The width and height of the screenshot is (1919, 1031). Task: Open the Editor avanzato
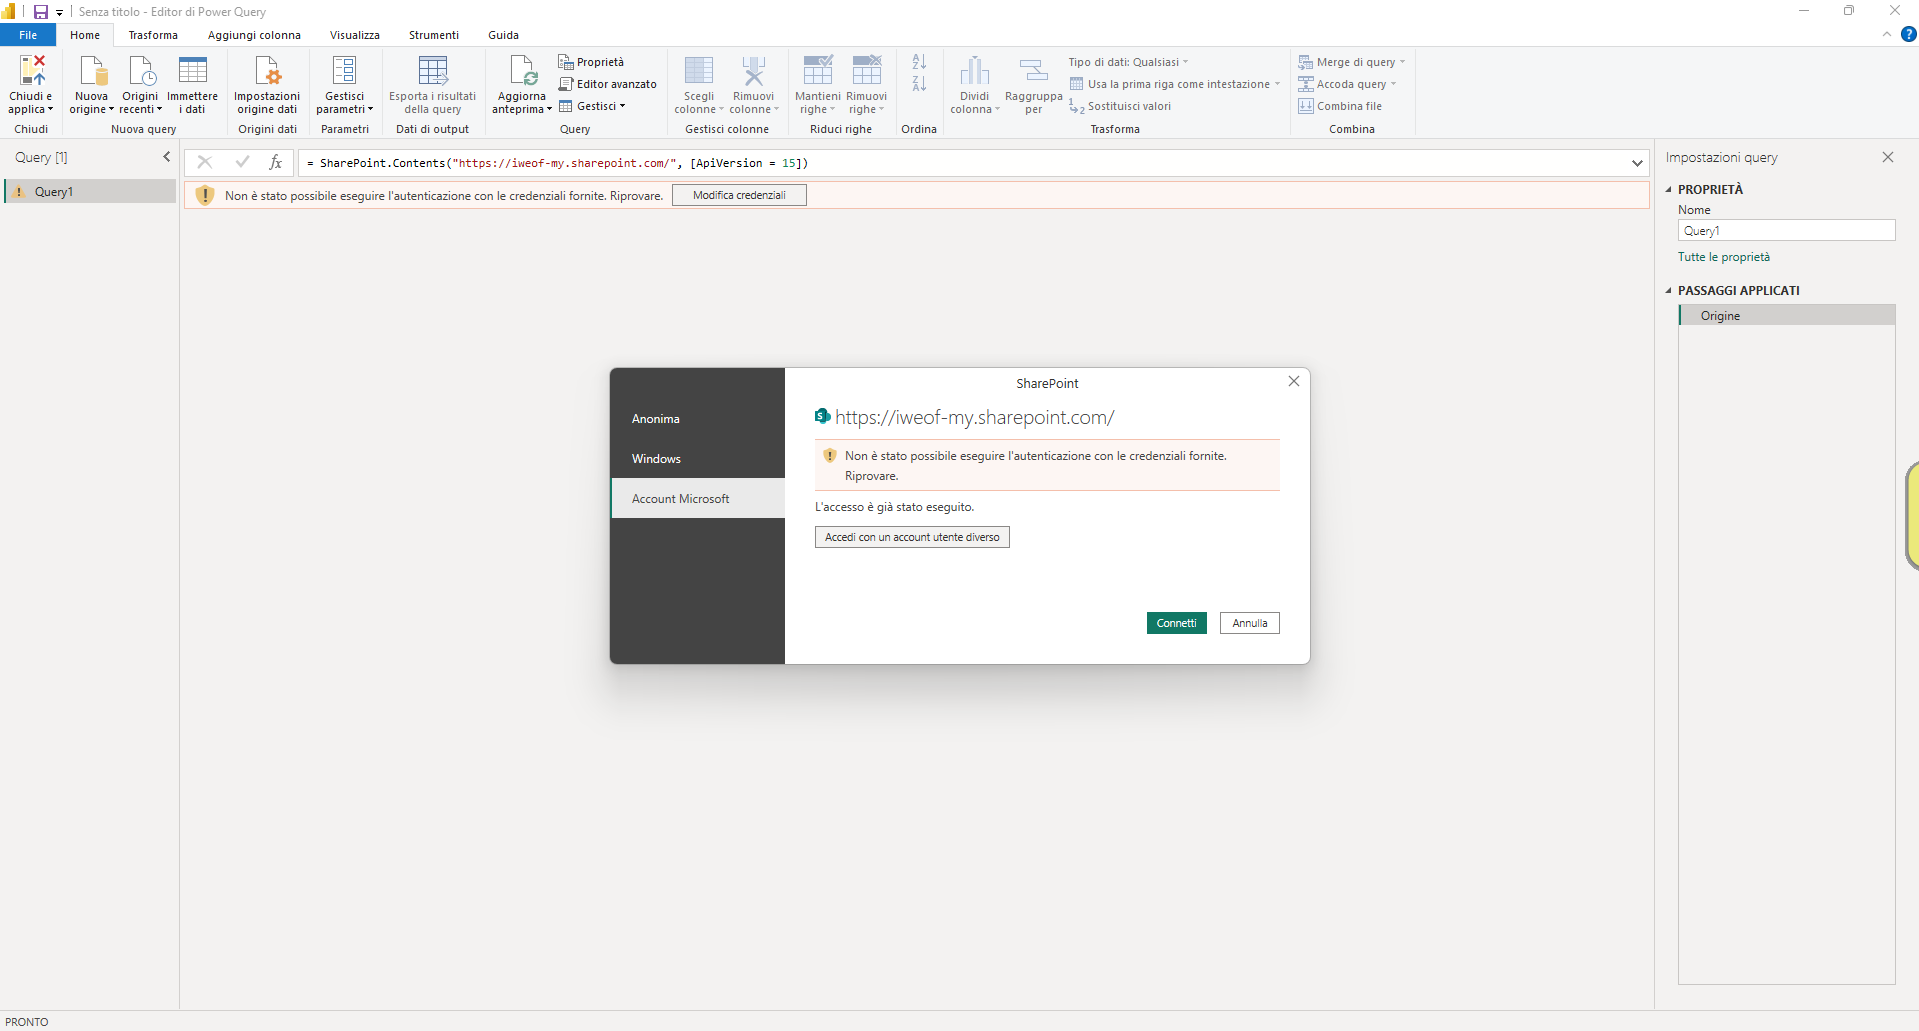608,84
